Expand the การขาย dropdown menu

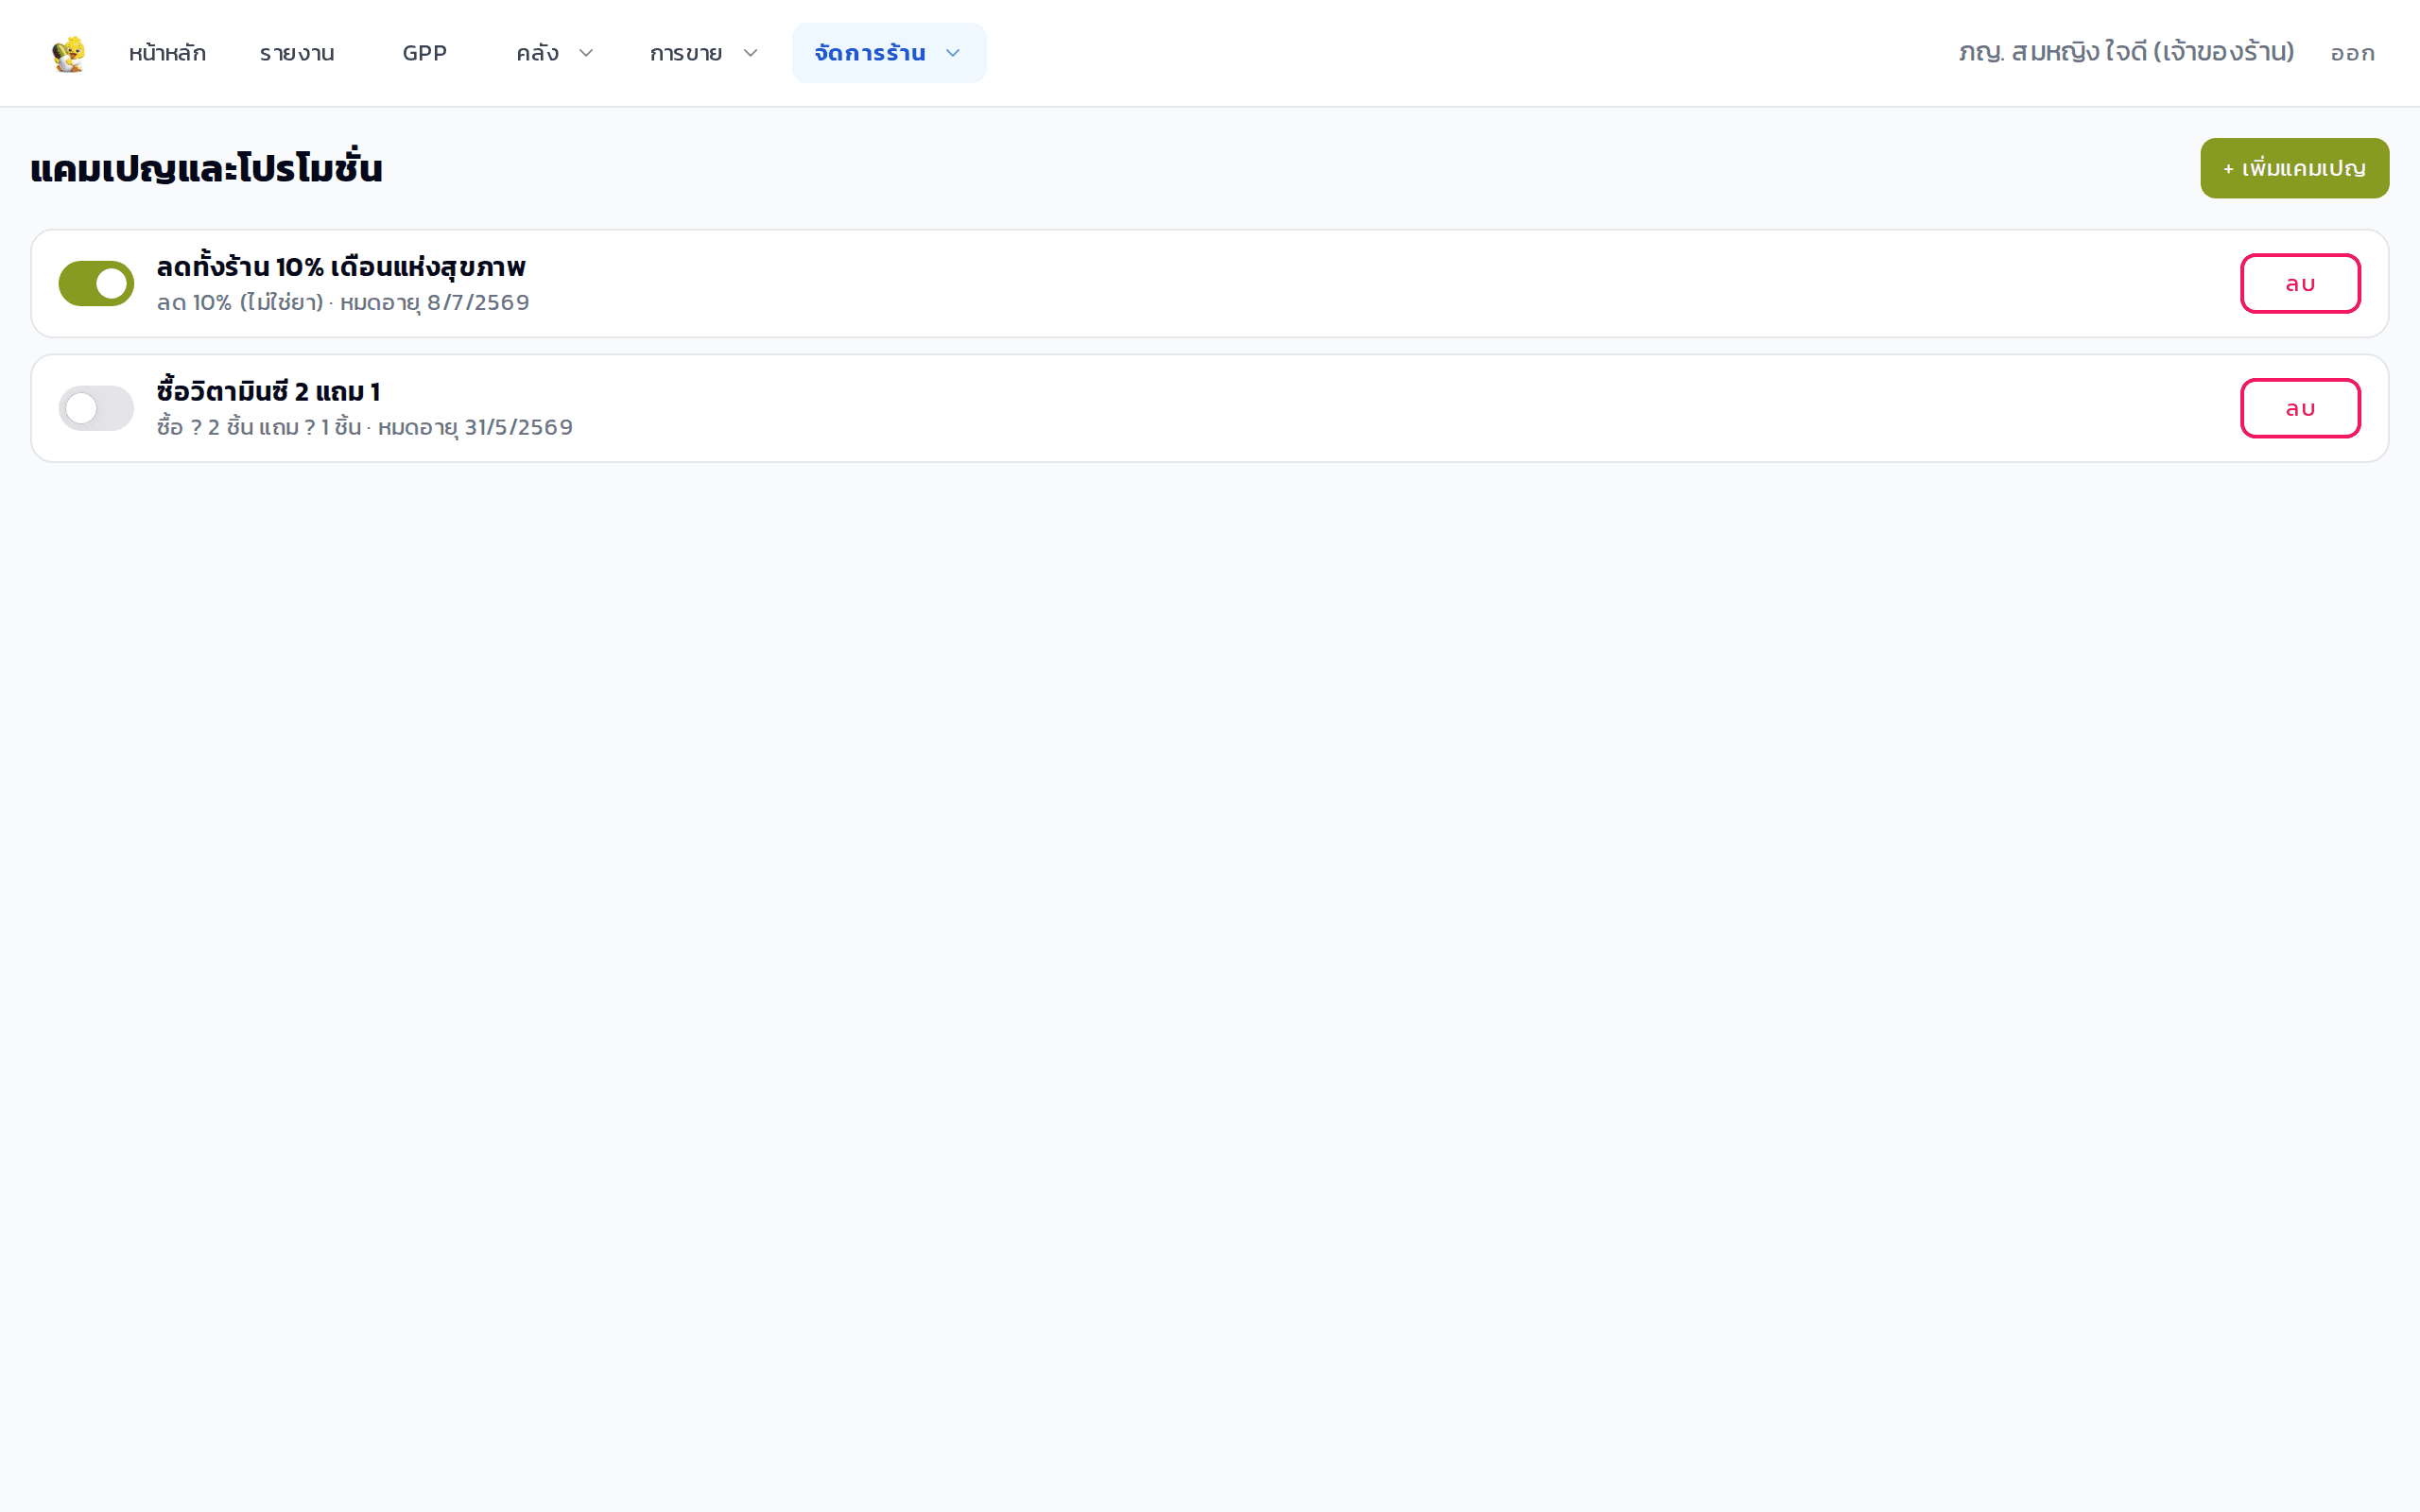tap(704, 53)
